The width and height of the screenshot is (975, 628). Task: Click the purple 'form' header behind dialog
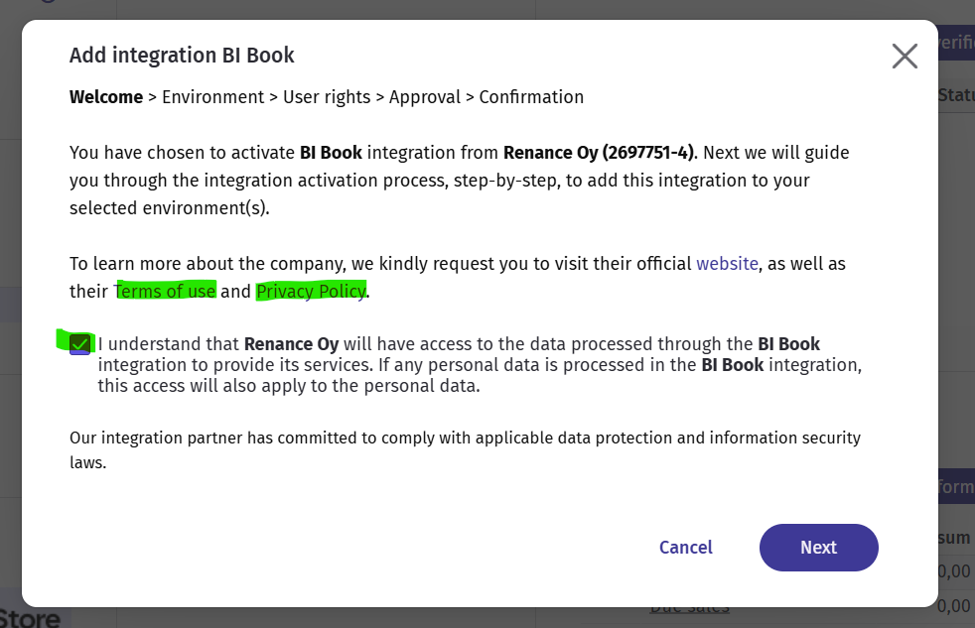(956, 486)
